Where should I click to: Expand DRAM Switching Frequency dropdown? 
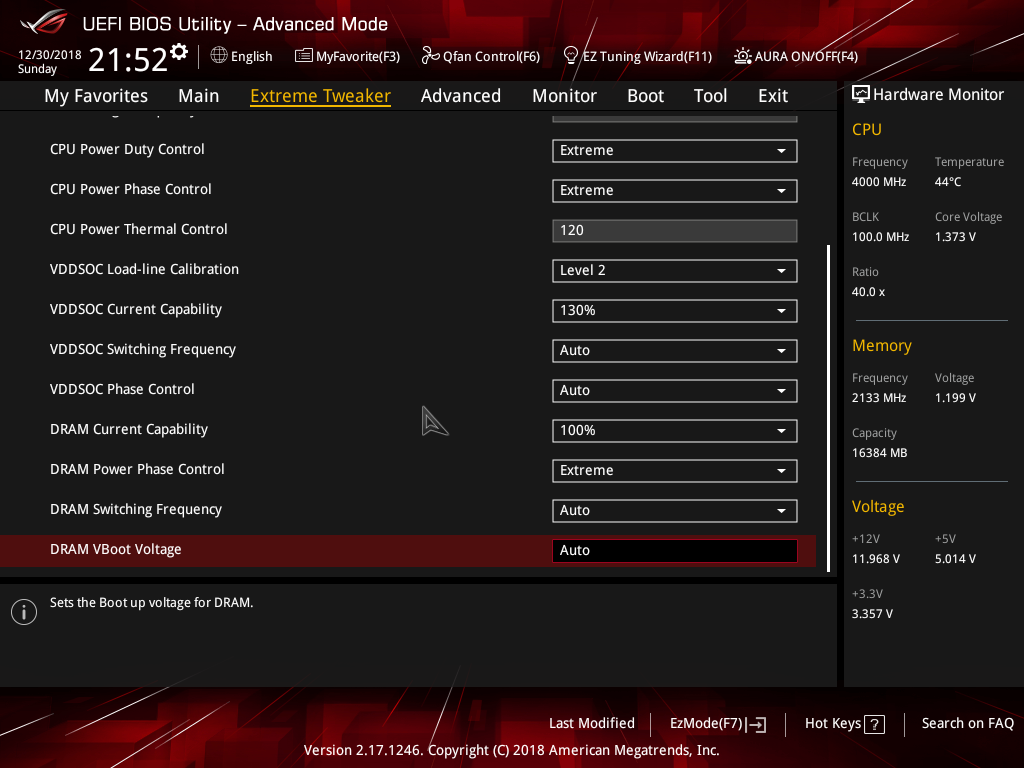[x=675, y=511]
